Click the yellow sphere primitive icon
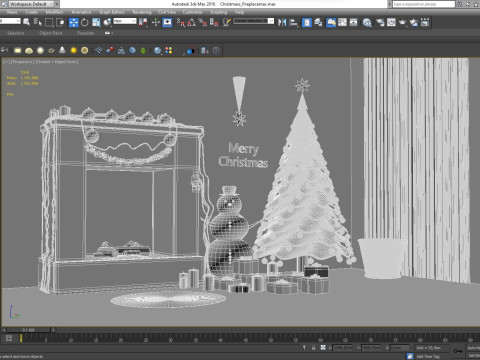Screen dimensions: 480x360 point(40,50)
